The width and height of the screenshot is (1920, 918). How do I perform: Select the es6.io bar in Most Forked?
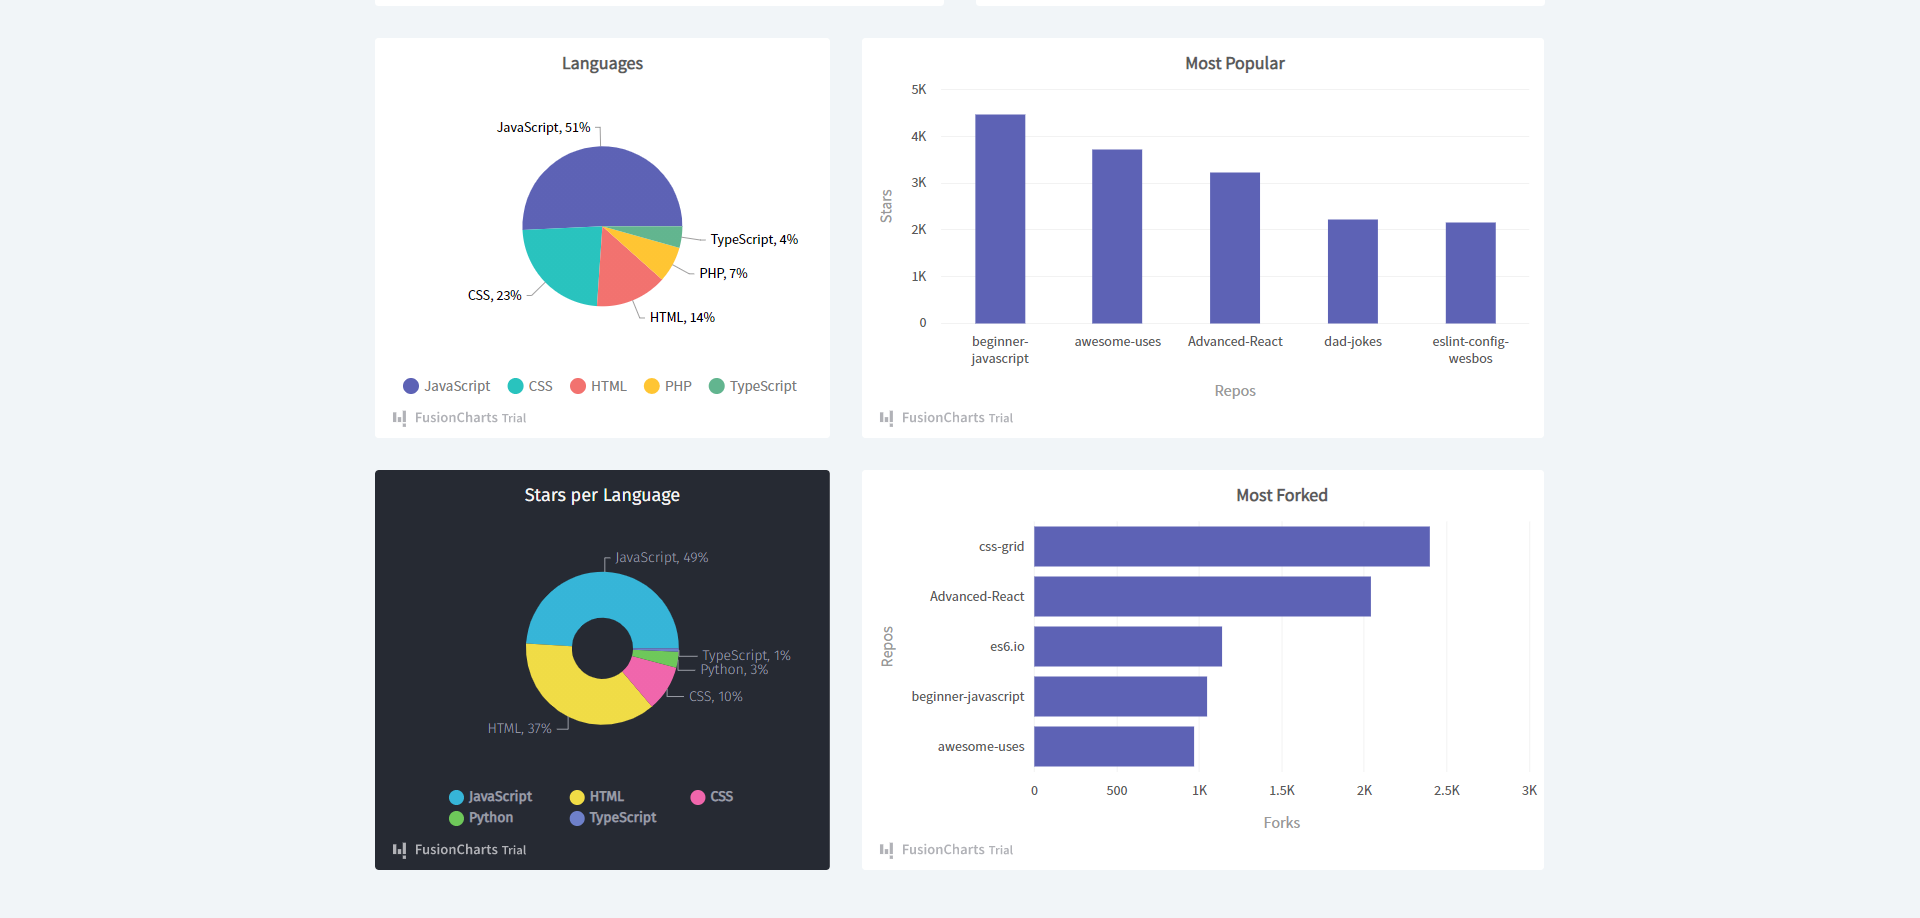pyautogui.click(x=1127, y=647)
